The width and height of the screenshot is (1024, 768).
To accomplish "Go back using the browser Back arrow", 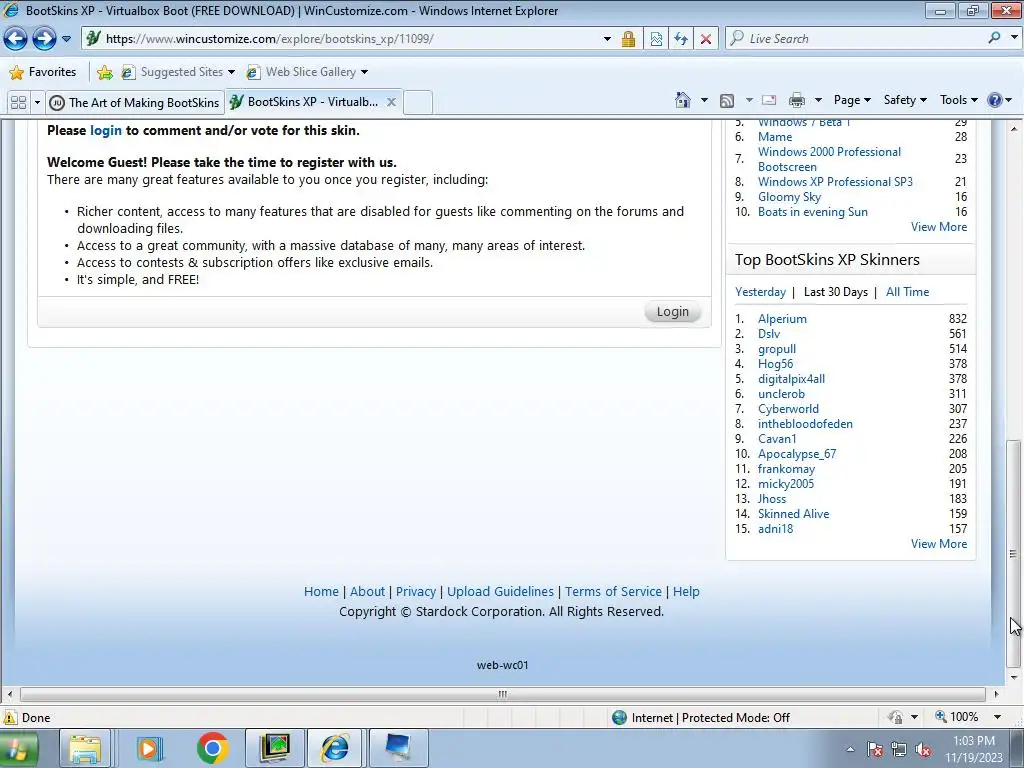I will 16,39.
